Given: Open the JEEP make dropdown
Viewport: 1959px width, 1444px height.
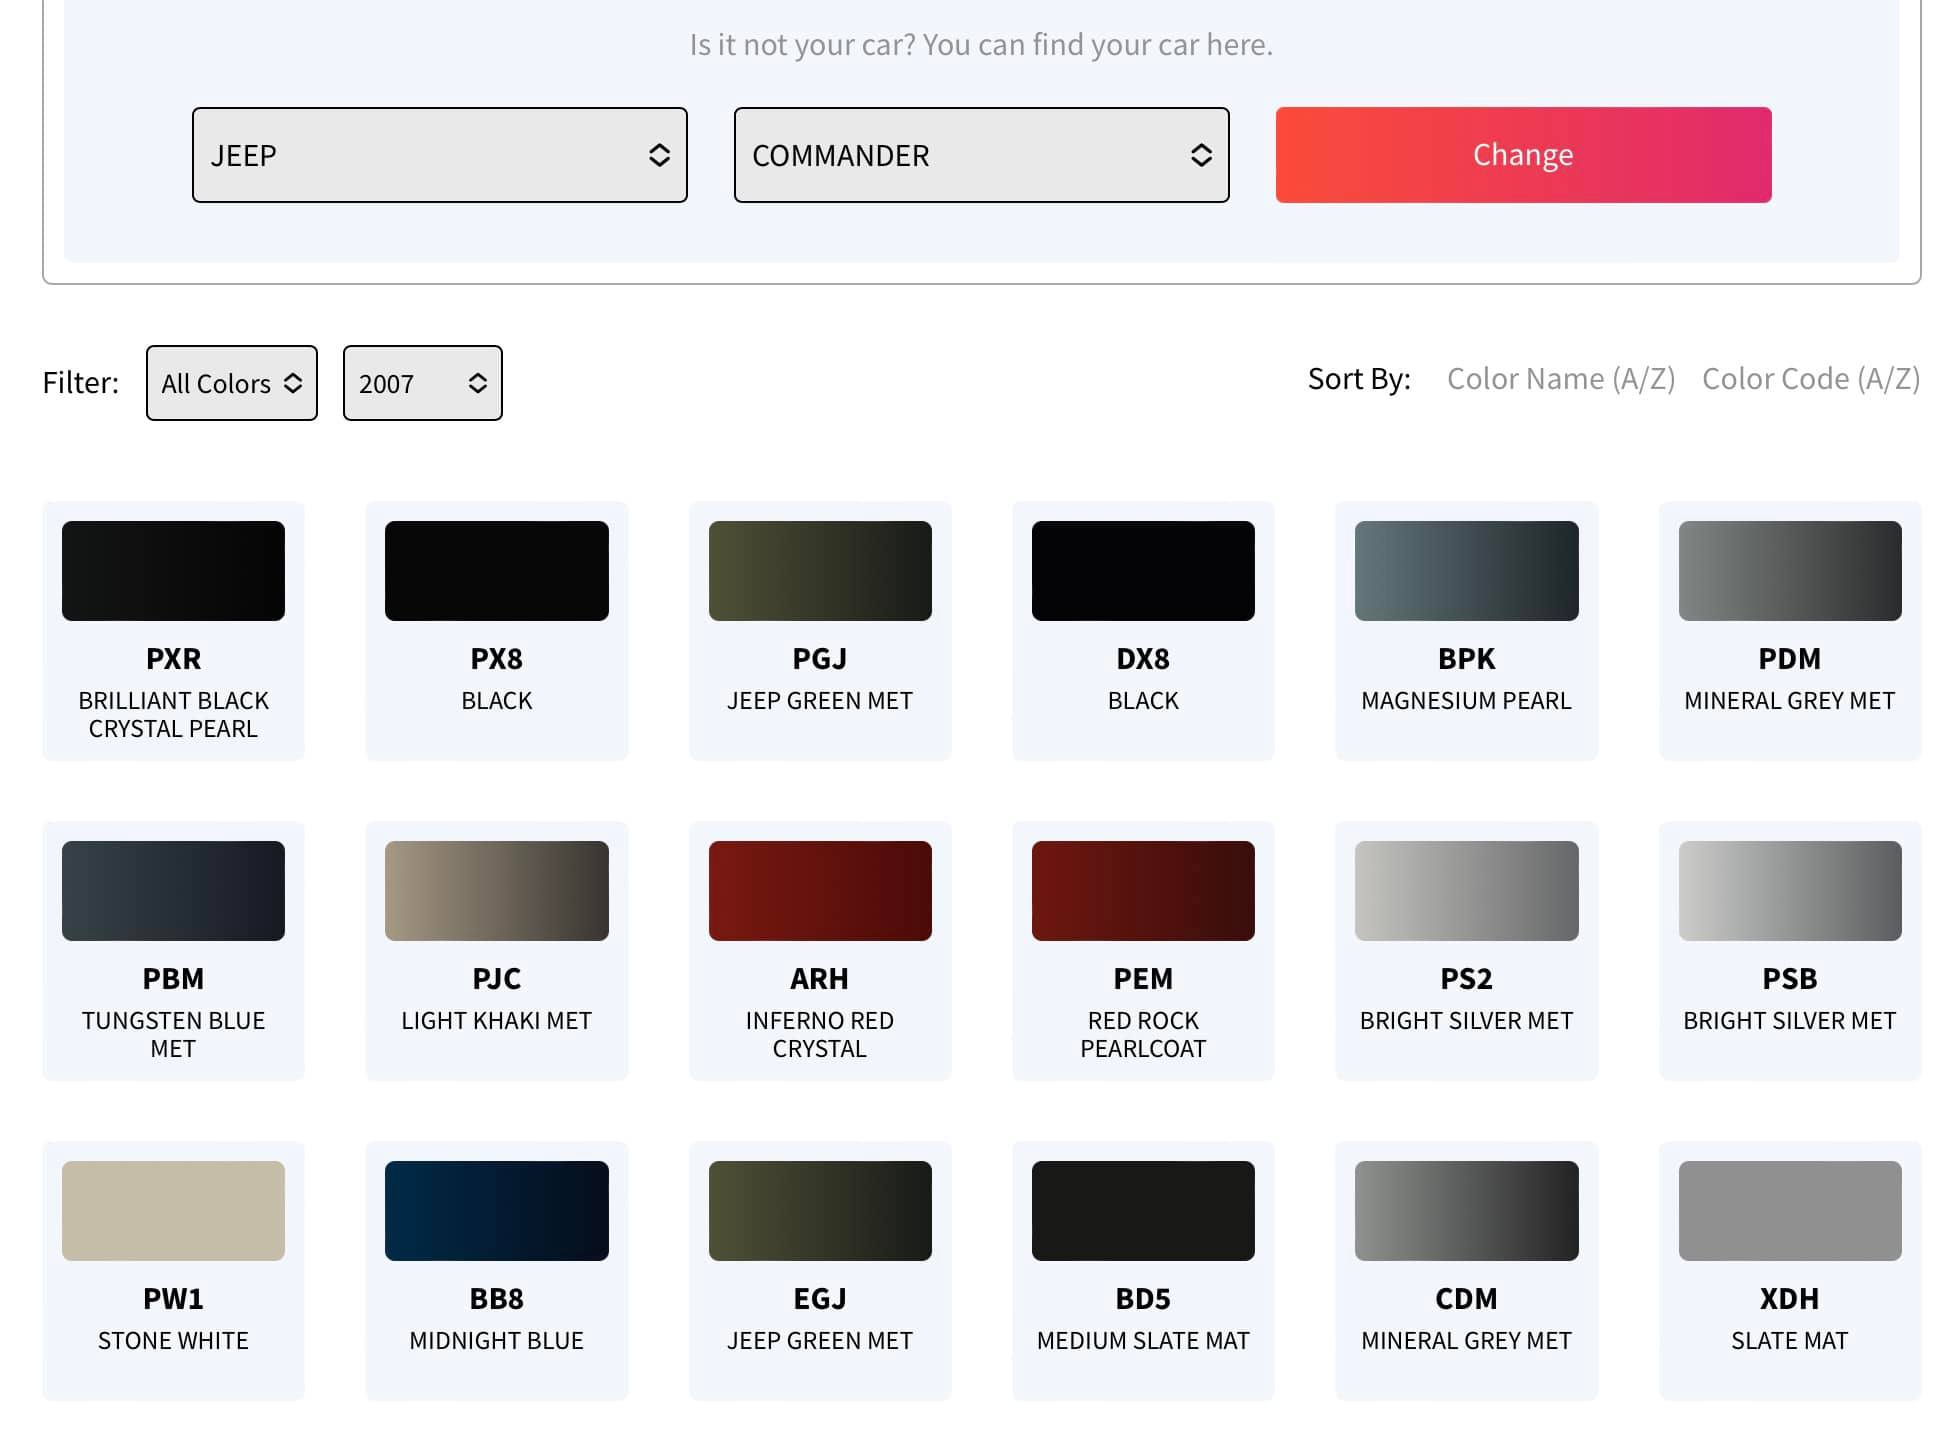Looking at the screenshot, I should point(439,155).
